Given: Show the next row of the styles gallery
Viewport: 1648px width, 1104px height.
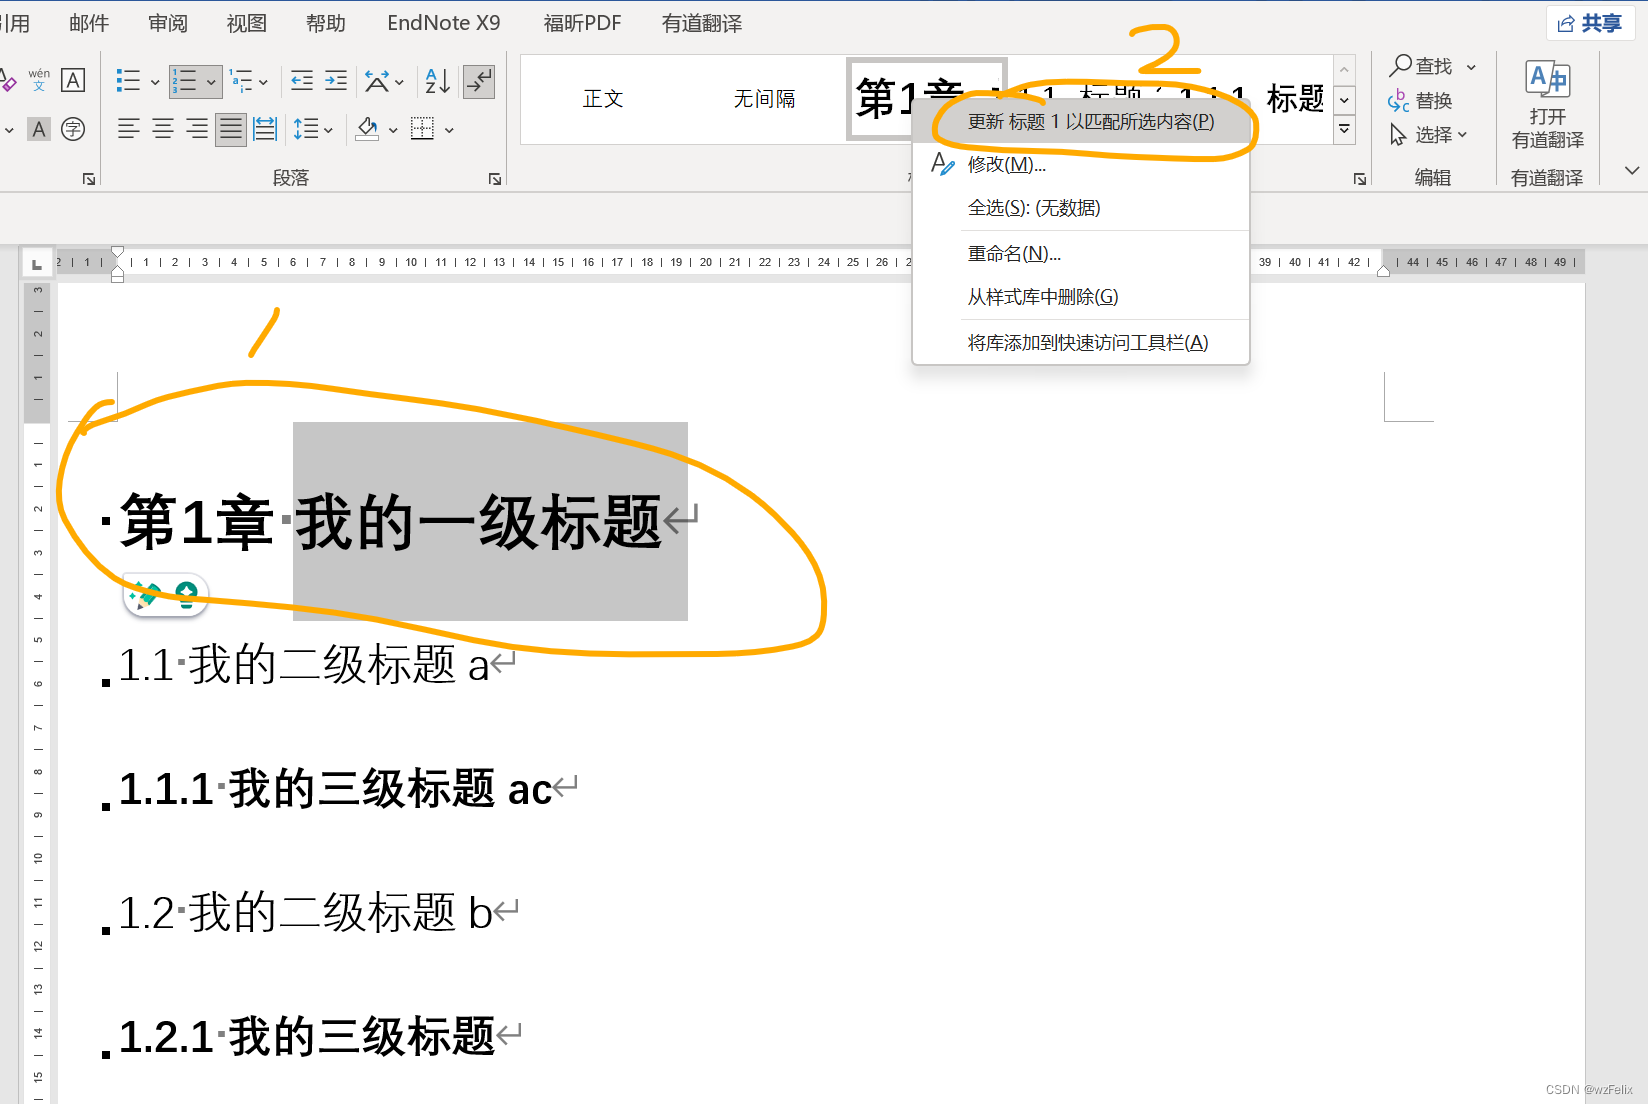Looking at the screenshot, I should [x=1345, y=100].
